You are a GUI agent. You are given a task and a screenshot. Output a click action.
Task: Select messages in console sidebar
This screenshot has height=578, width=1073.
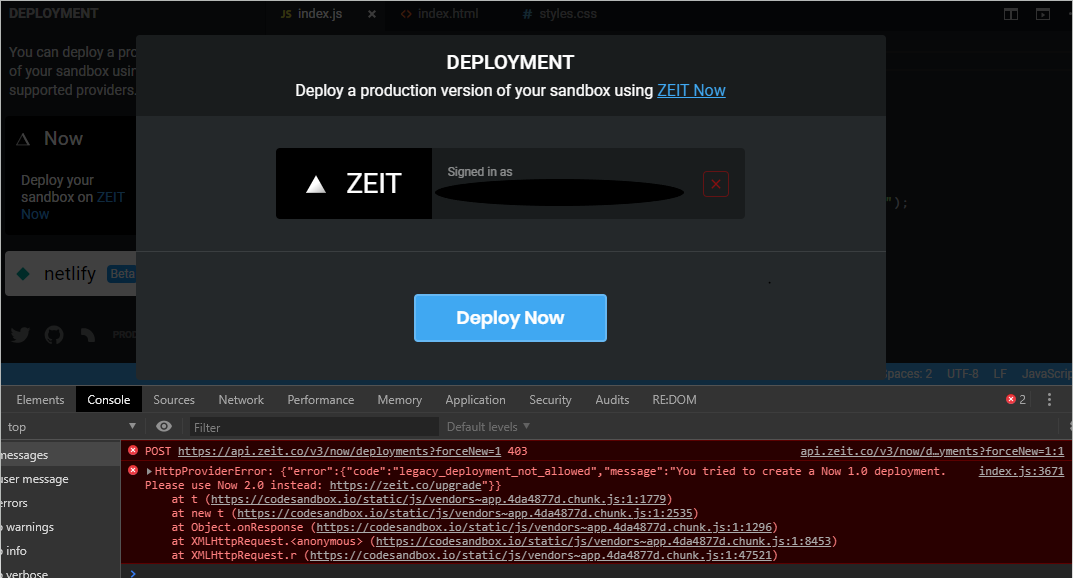(x=60, y=456)
